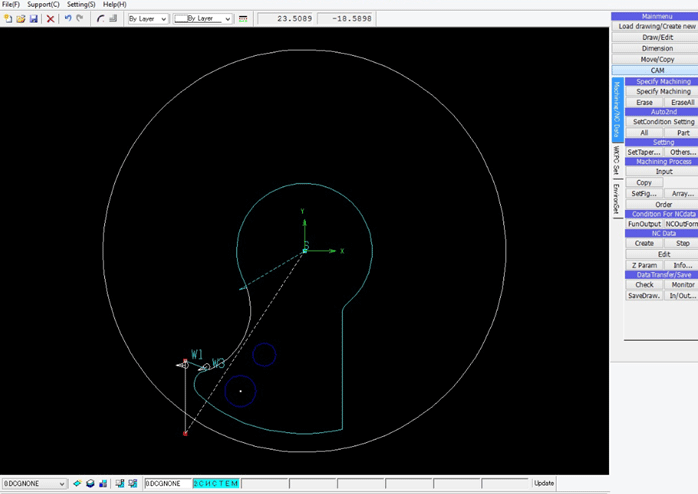
Task: Expand the By Layer linetype dropdown
Action: [202, 19]
